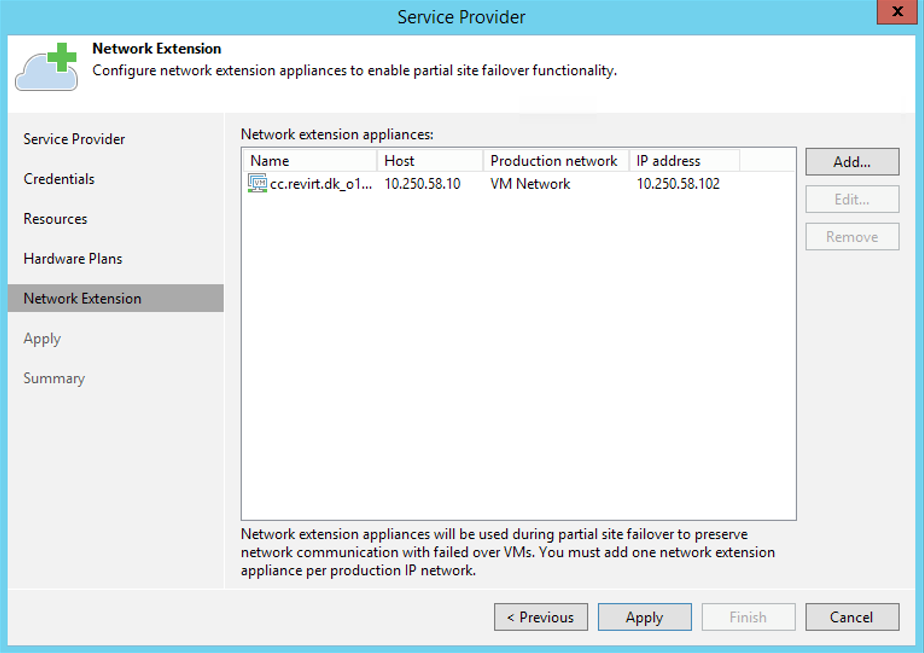The width and height of the screenshot is (924, 653).
Task: Open the Service Provider wizard step
Action: (x=74, y=139)
